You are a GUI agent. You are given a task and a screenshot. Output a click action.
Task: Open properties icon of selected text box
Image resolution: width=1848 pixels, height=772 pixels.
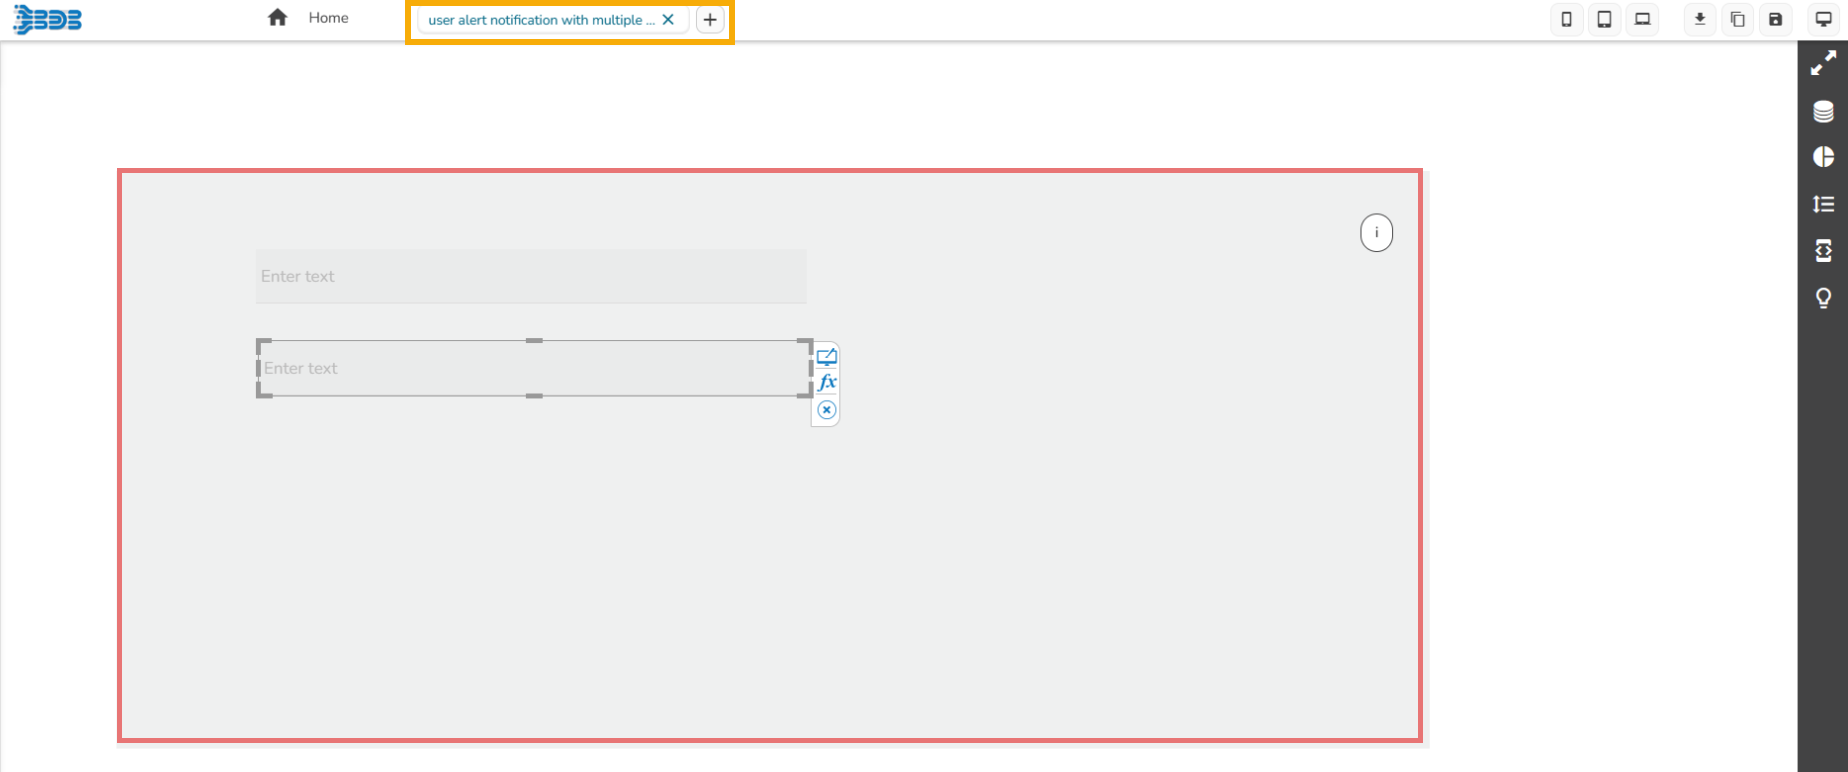[x=827, y=356]
